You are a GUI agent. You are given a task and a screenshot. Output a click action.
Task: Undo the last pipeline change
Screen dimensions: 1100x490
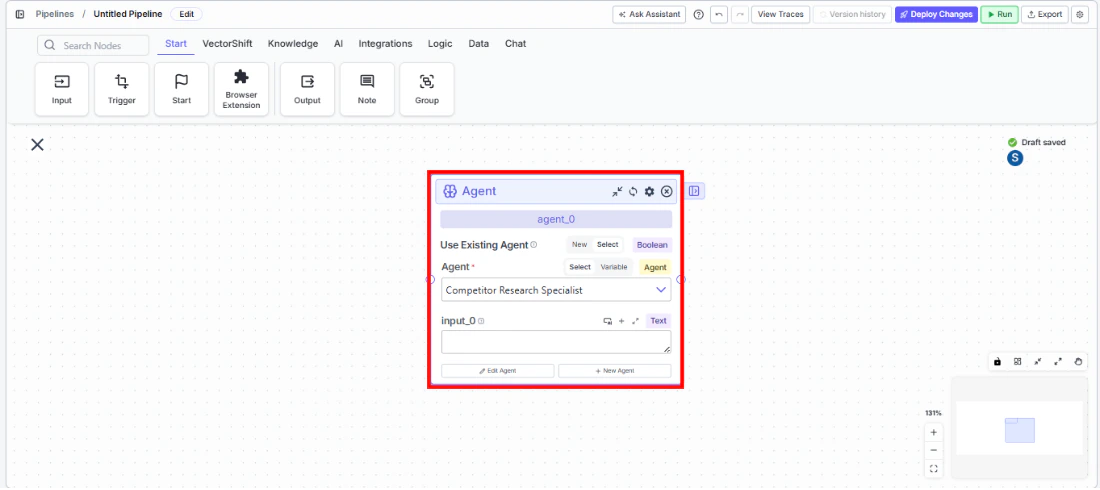point(718,14)
